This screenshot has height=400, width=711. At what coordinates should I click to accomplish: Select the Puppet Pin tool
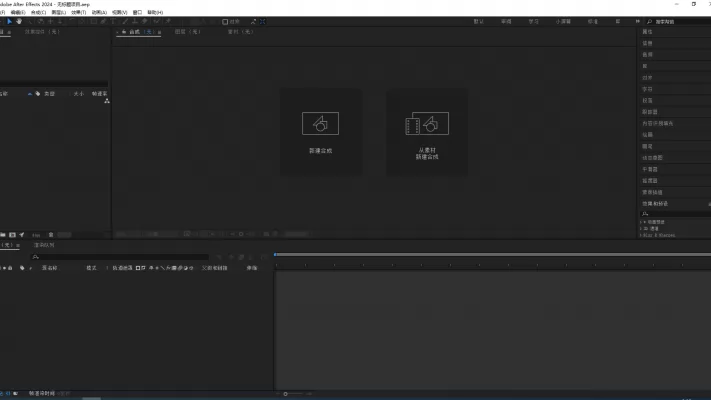[168, 21]
